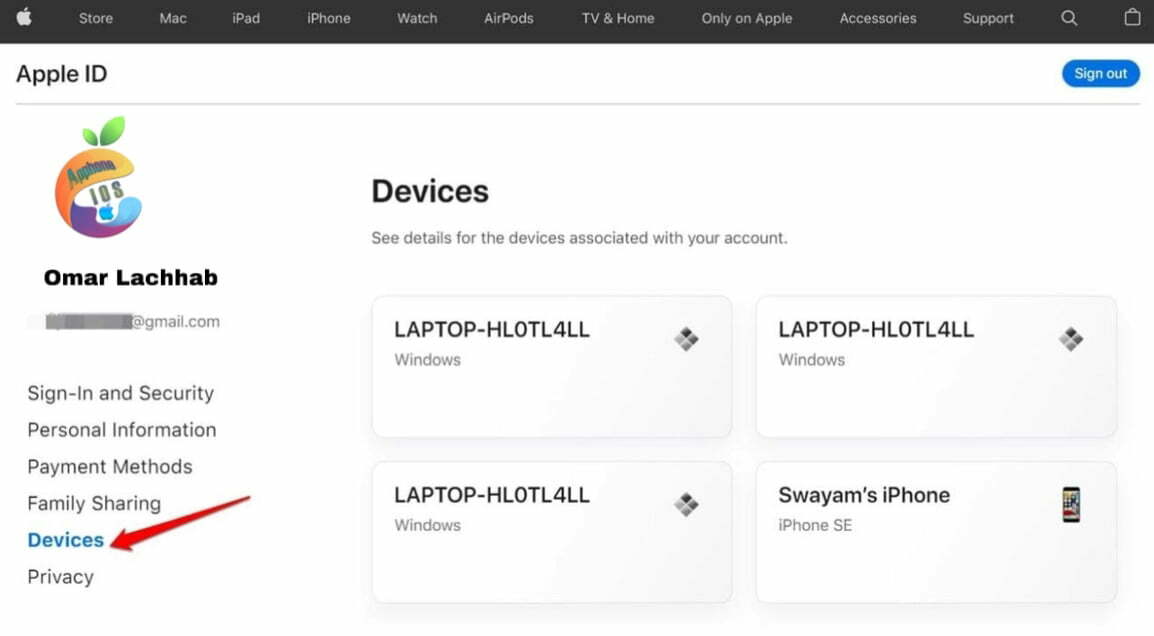Open the shopping bag icon
Viewport: 1154px width, 636px height.
click(1132, 18)
